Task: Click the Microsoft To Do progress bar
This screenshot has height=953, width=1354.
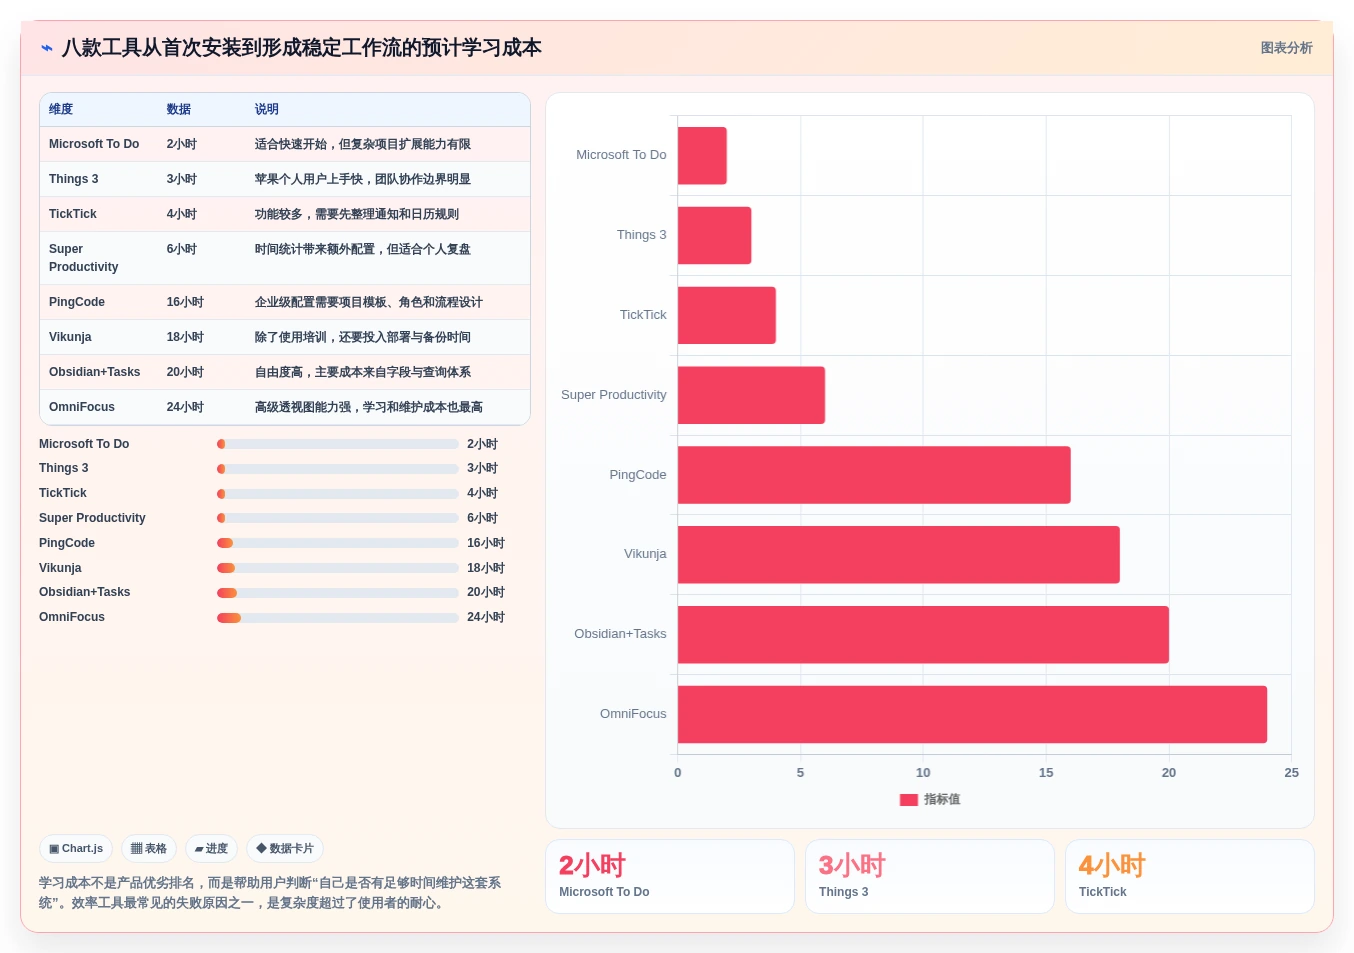Action: [x=338, y=444]
